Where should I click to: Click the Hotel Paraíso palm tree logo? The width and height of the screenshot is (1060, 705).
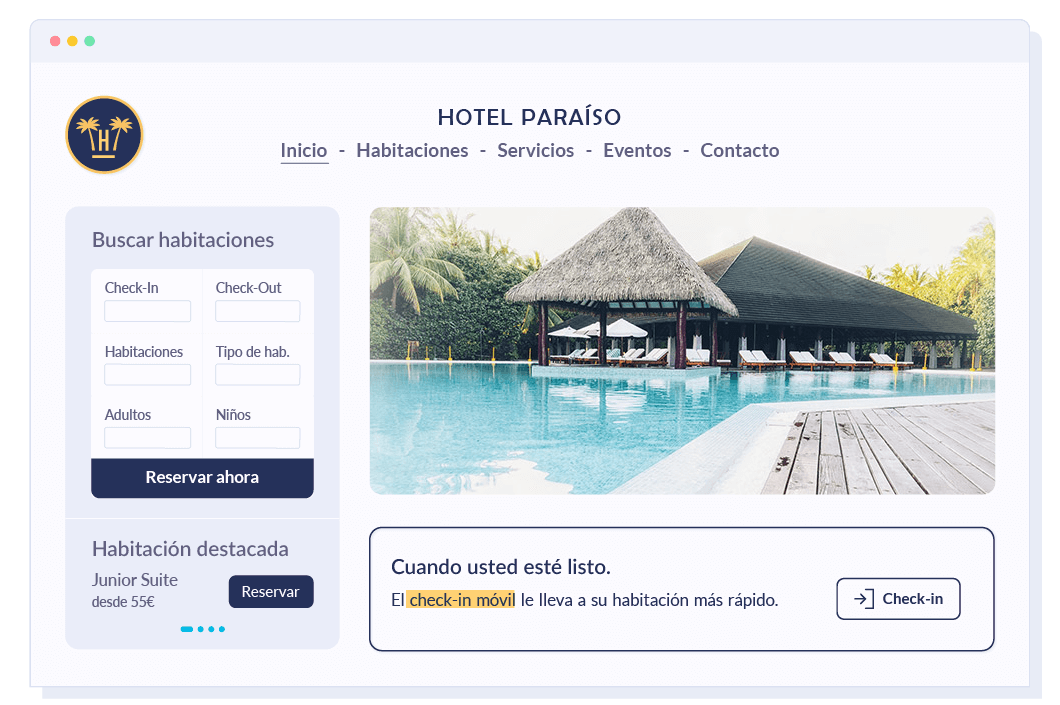104,135
